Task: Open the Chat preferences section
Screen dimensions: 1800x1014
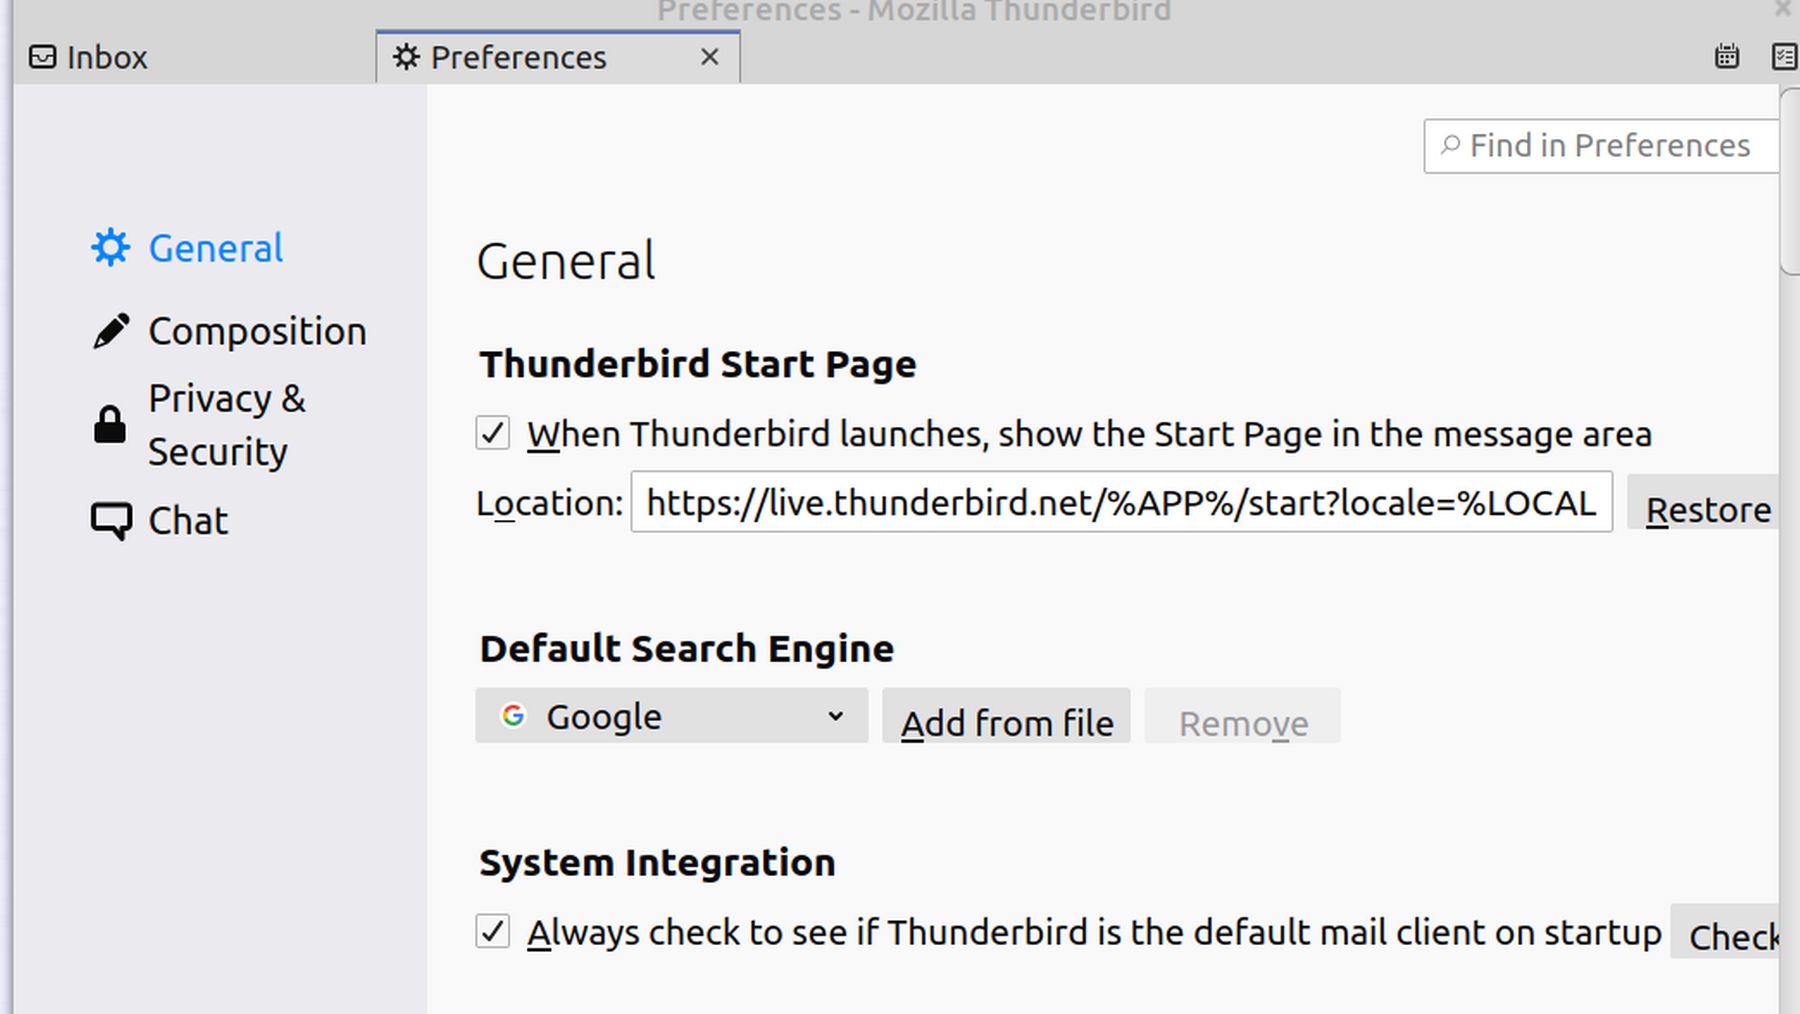Action: pos(160,521)
